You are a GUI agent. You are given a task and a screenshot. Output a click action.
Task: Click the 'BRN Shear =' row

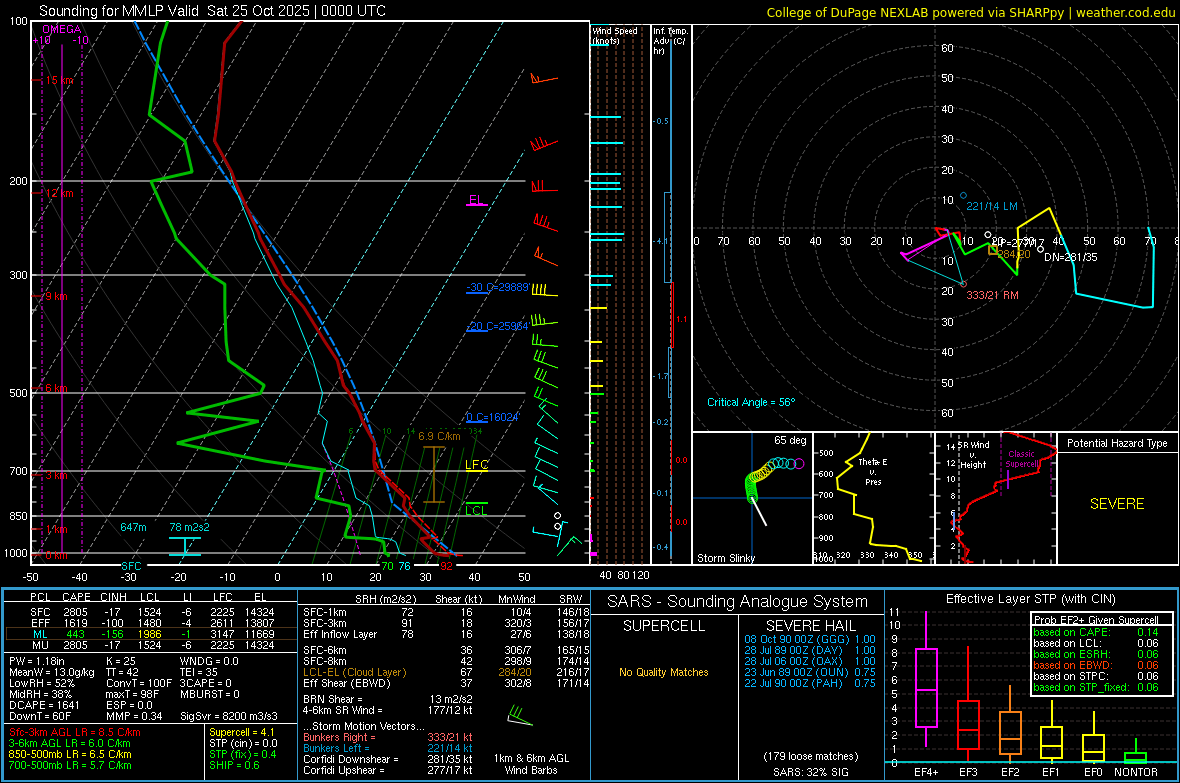coord(388,699)
